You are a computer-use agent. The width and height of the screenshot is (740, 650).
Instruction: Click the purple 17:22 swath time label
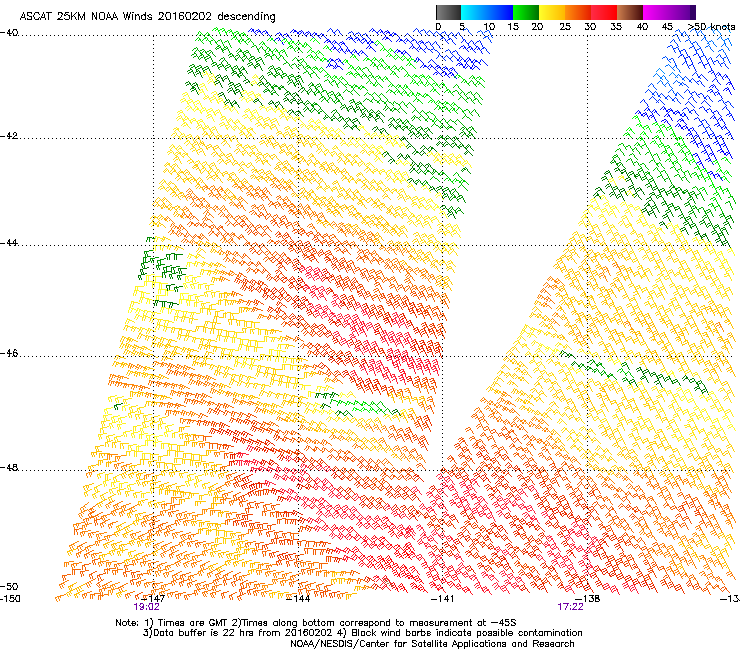(x=570, y=607)
